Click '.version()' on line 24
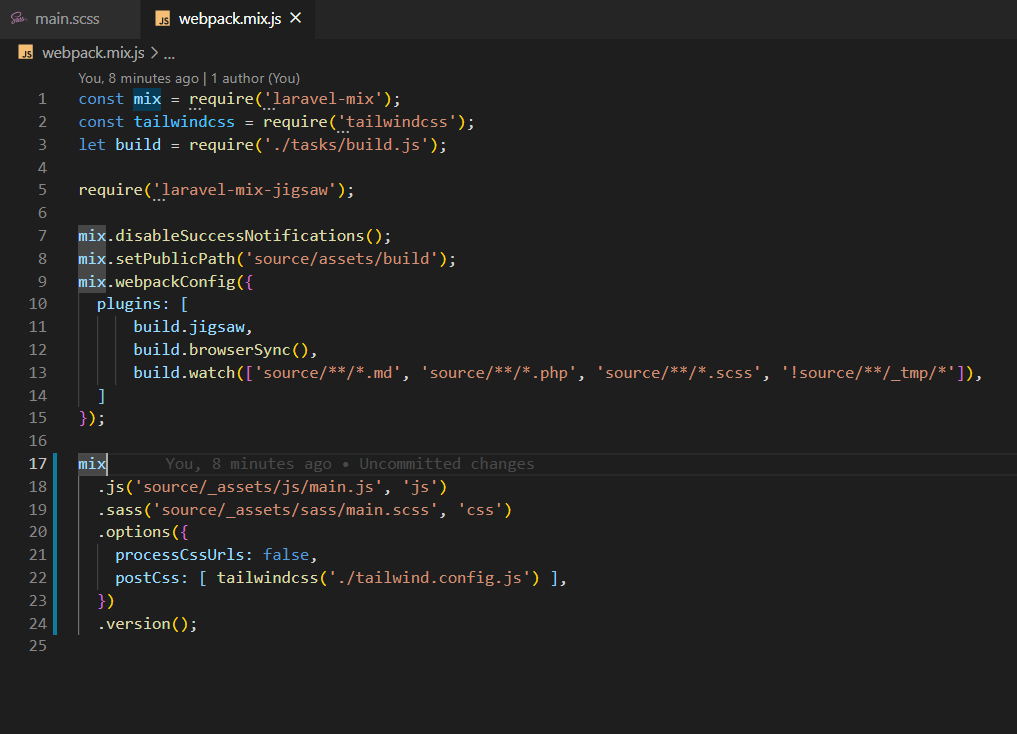1017x734 pixels. pos(143,623)
